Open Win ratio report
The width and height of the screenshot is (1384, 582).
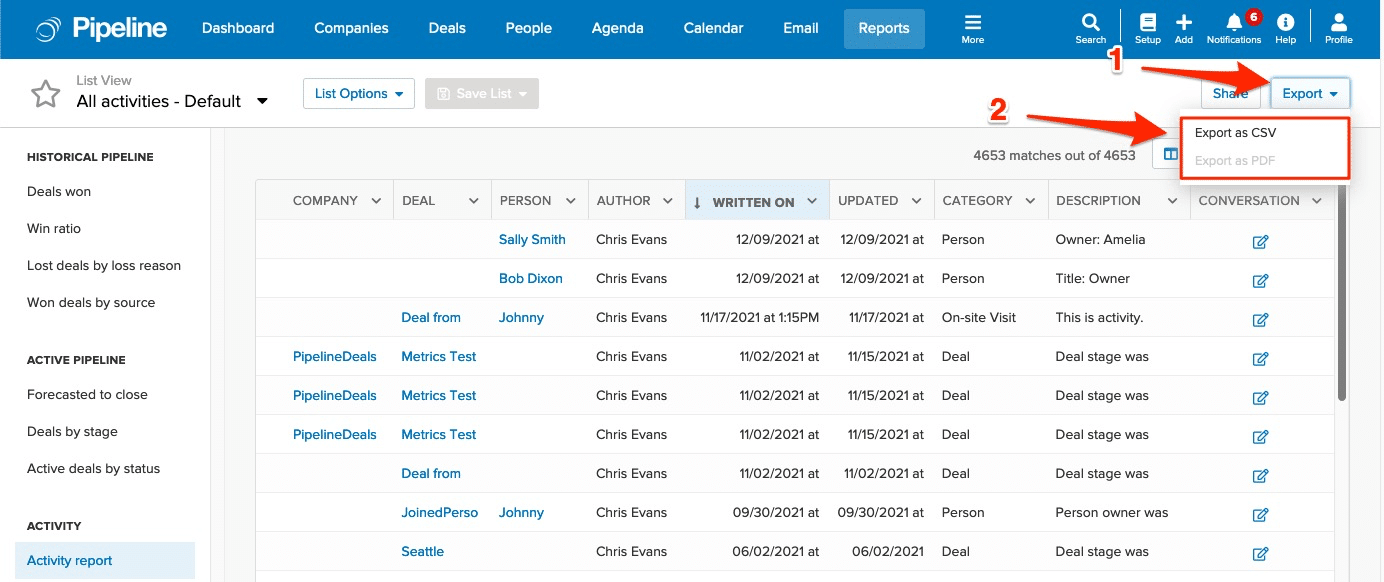click(x=54, y=229)
